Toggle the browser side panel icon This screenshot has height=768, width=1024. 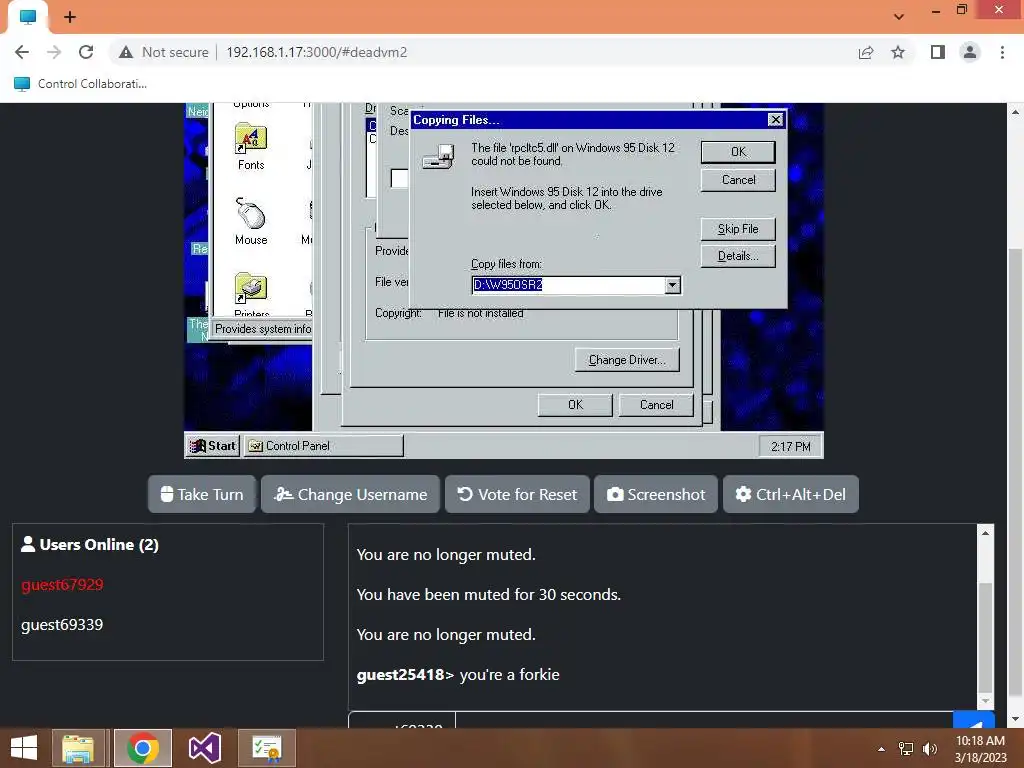(x=938, y=52)
